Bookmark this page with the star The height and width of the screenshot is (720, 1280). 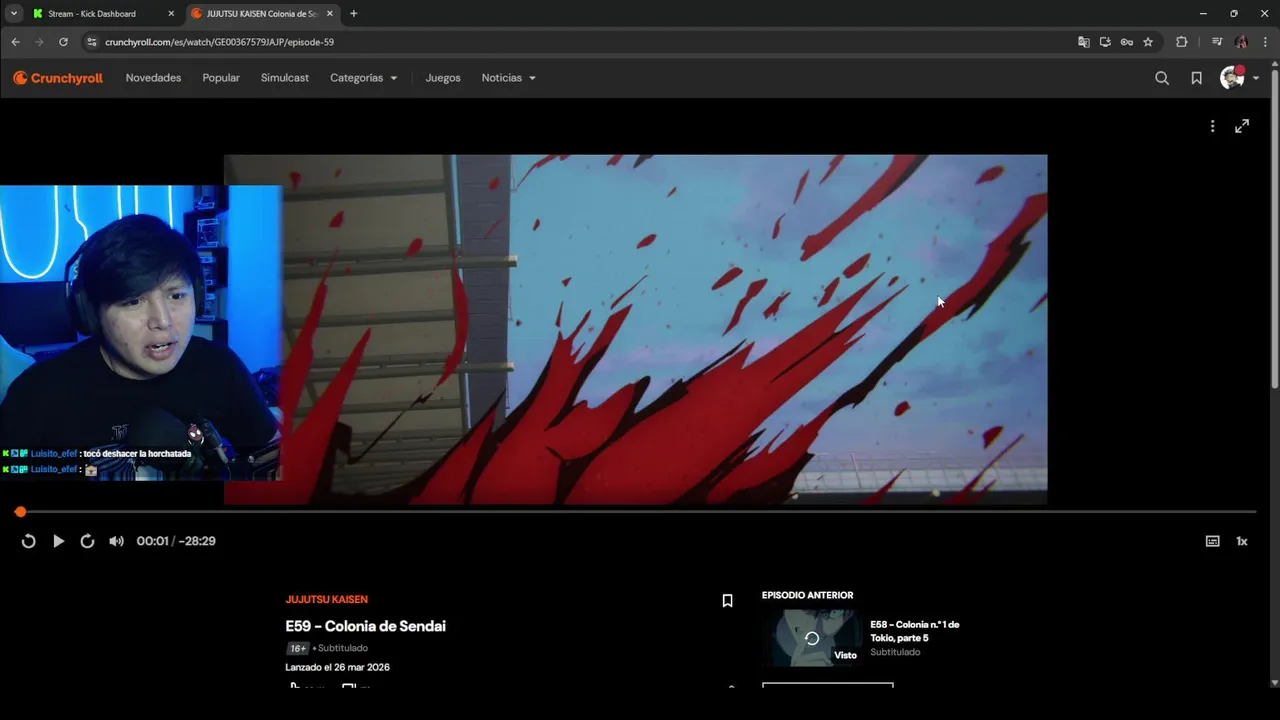point(1148,42)
